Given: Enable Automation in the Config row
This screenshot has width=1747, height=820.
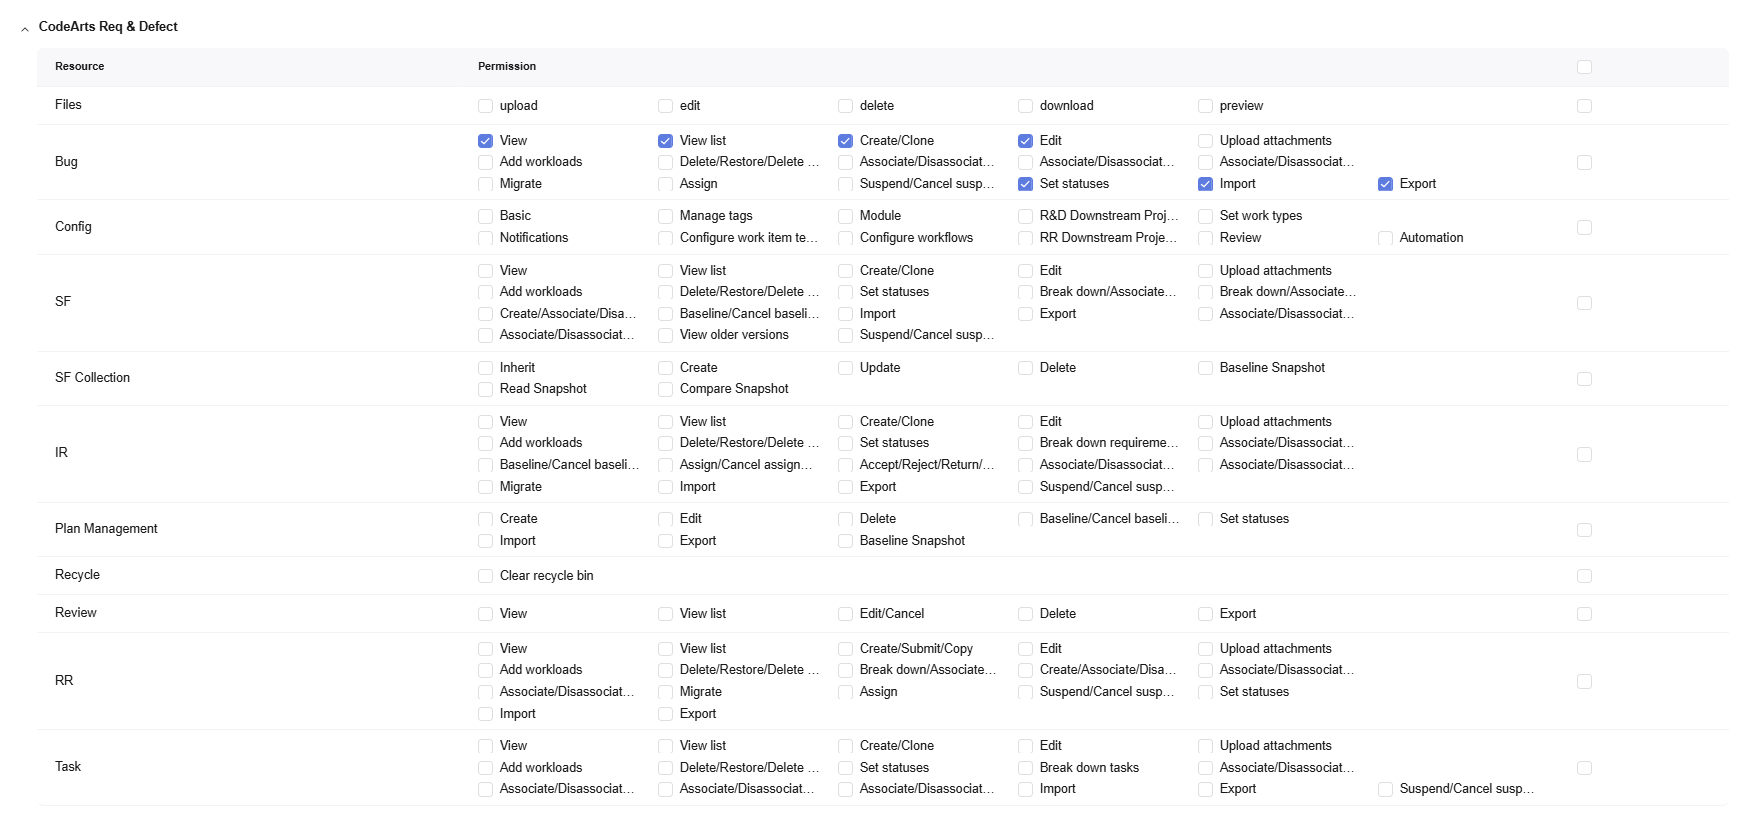Looking at the screenshot, I should pyautogui.click(x=1385, y=238).
